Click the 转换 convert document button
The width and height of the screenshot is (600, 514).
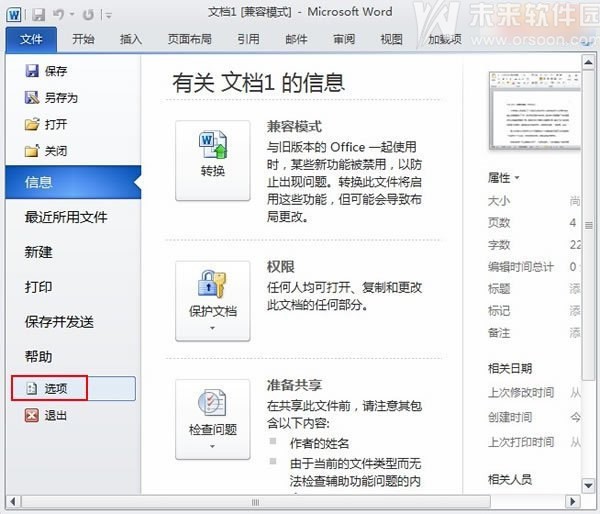pyautogui.click(x=213, y=160)
